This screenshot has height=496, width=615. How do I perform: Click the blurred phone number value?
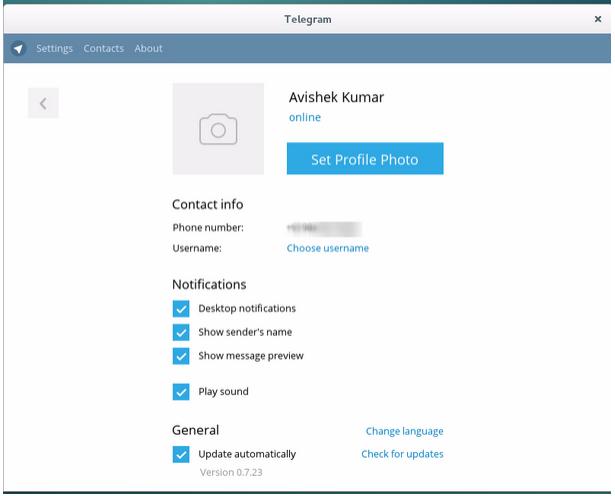[323, 228]
